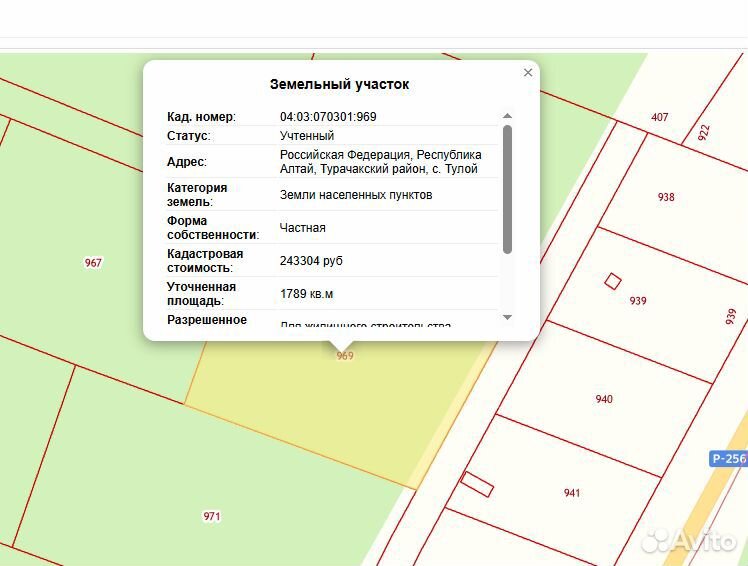Click the Форма собственности label

pyautogui.click(x=213, y=228)
